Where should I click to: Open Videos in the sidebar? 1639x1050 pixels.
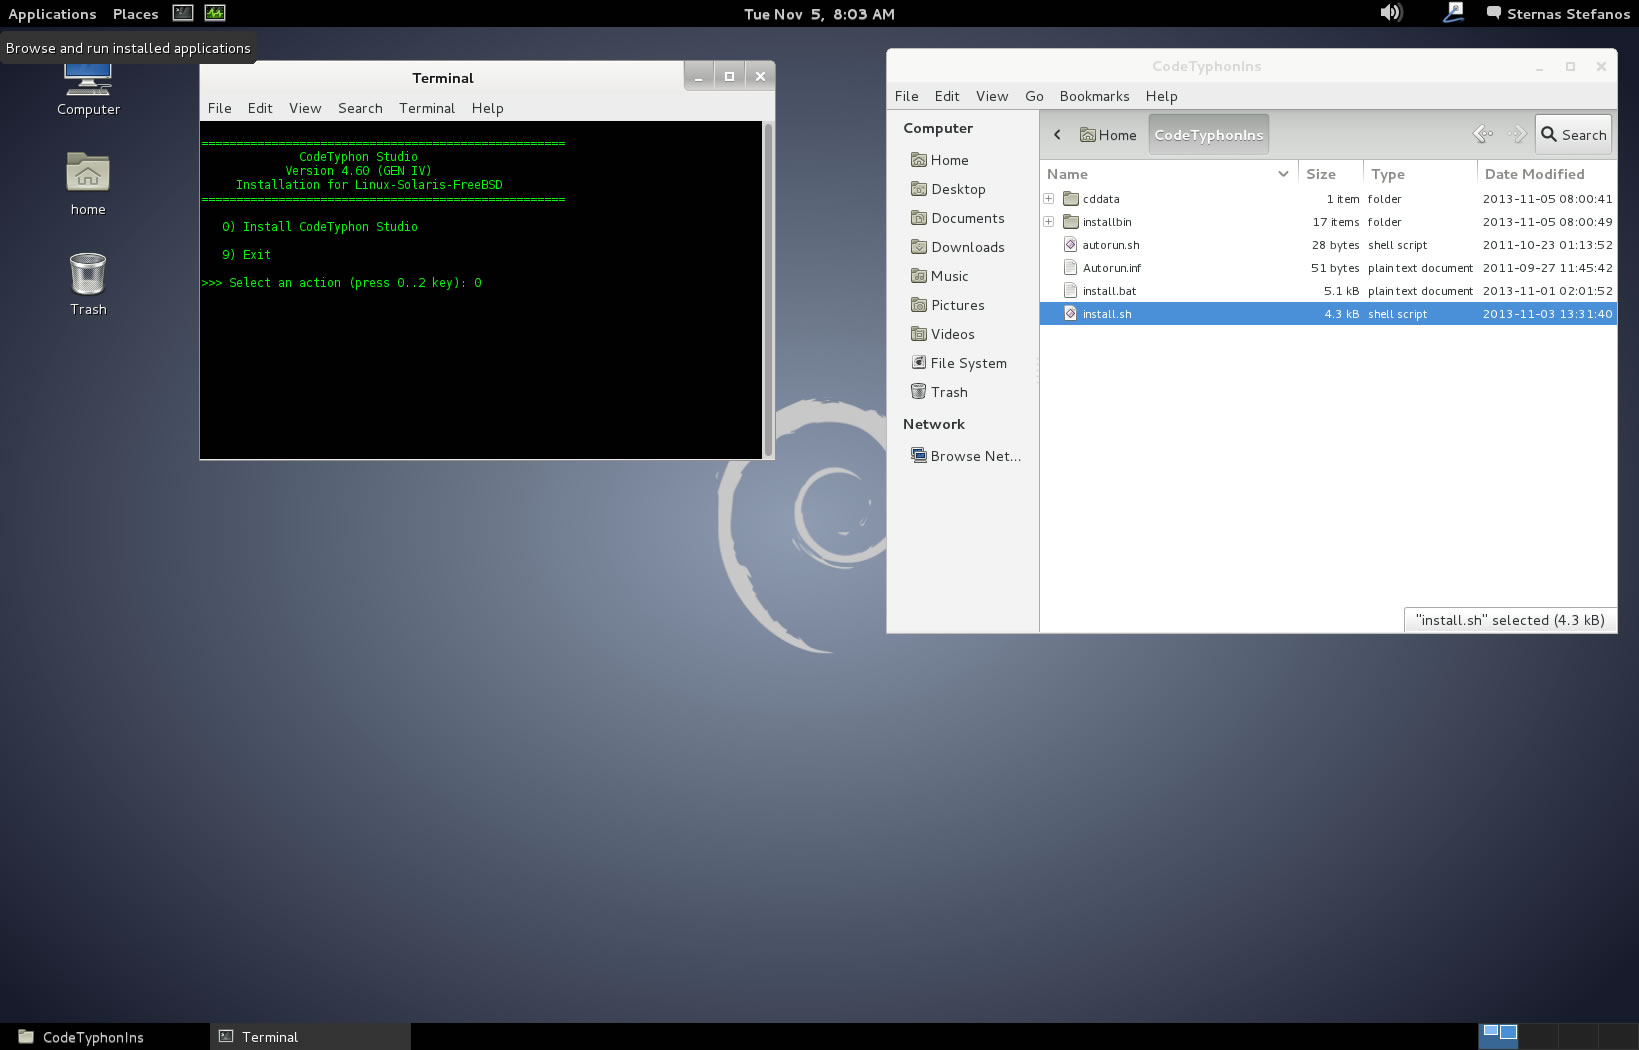(942, 334)
